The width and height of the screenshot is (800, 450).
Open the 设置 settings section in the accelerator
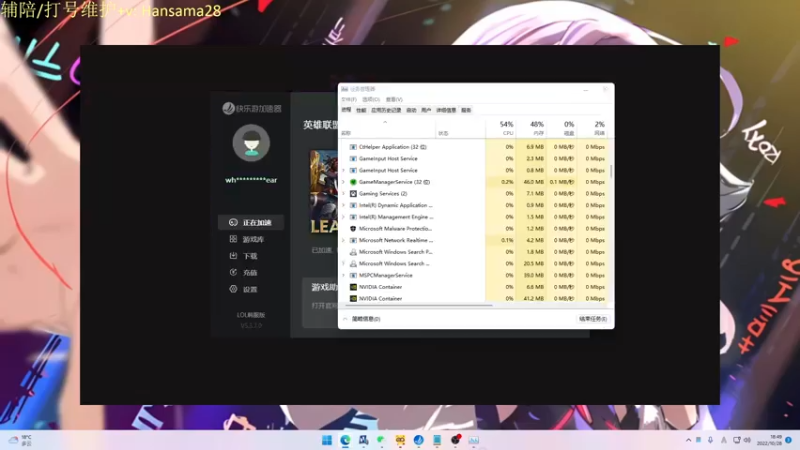[x=244, y=289]
